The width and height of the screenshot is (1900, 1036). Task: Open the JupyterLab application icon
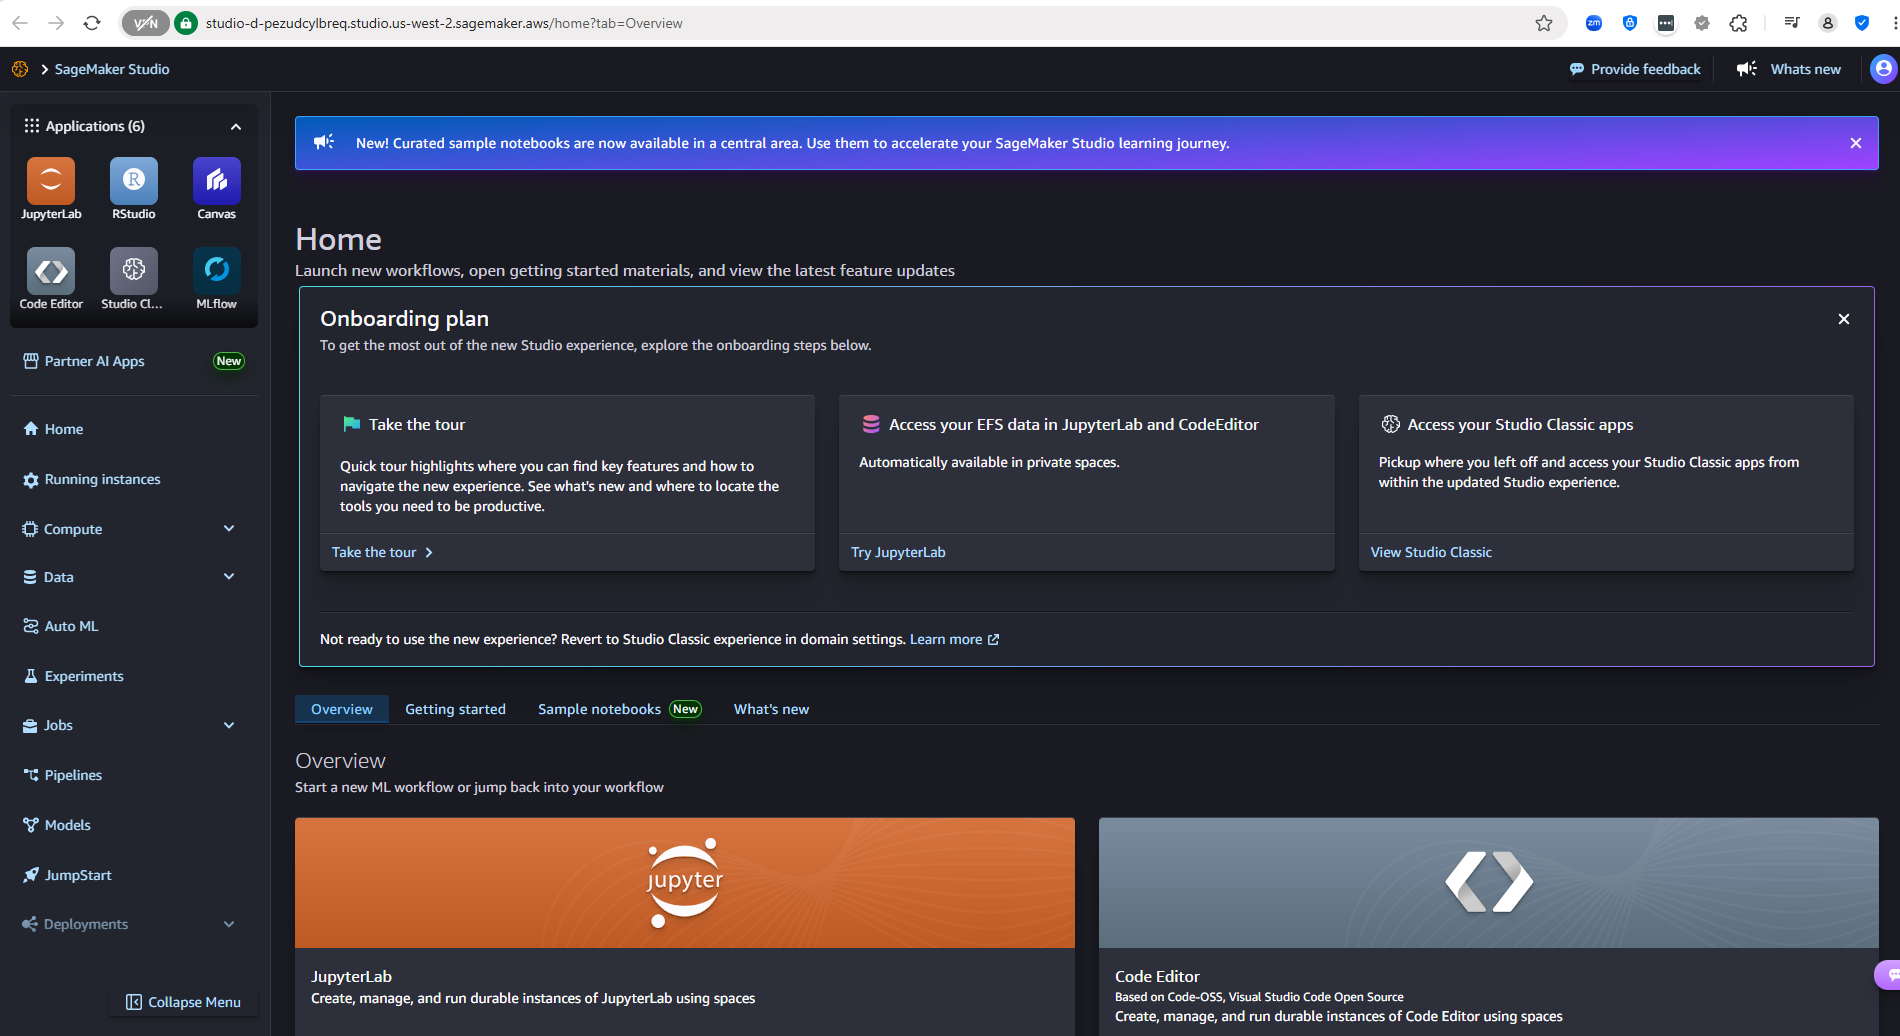(51, 182)
